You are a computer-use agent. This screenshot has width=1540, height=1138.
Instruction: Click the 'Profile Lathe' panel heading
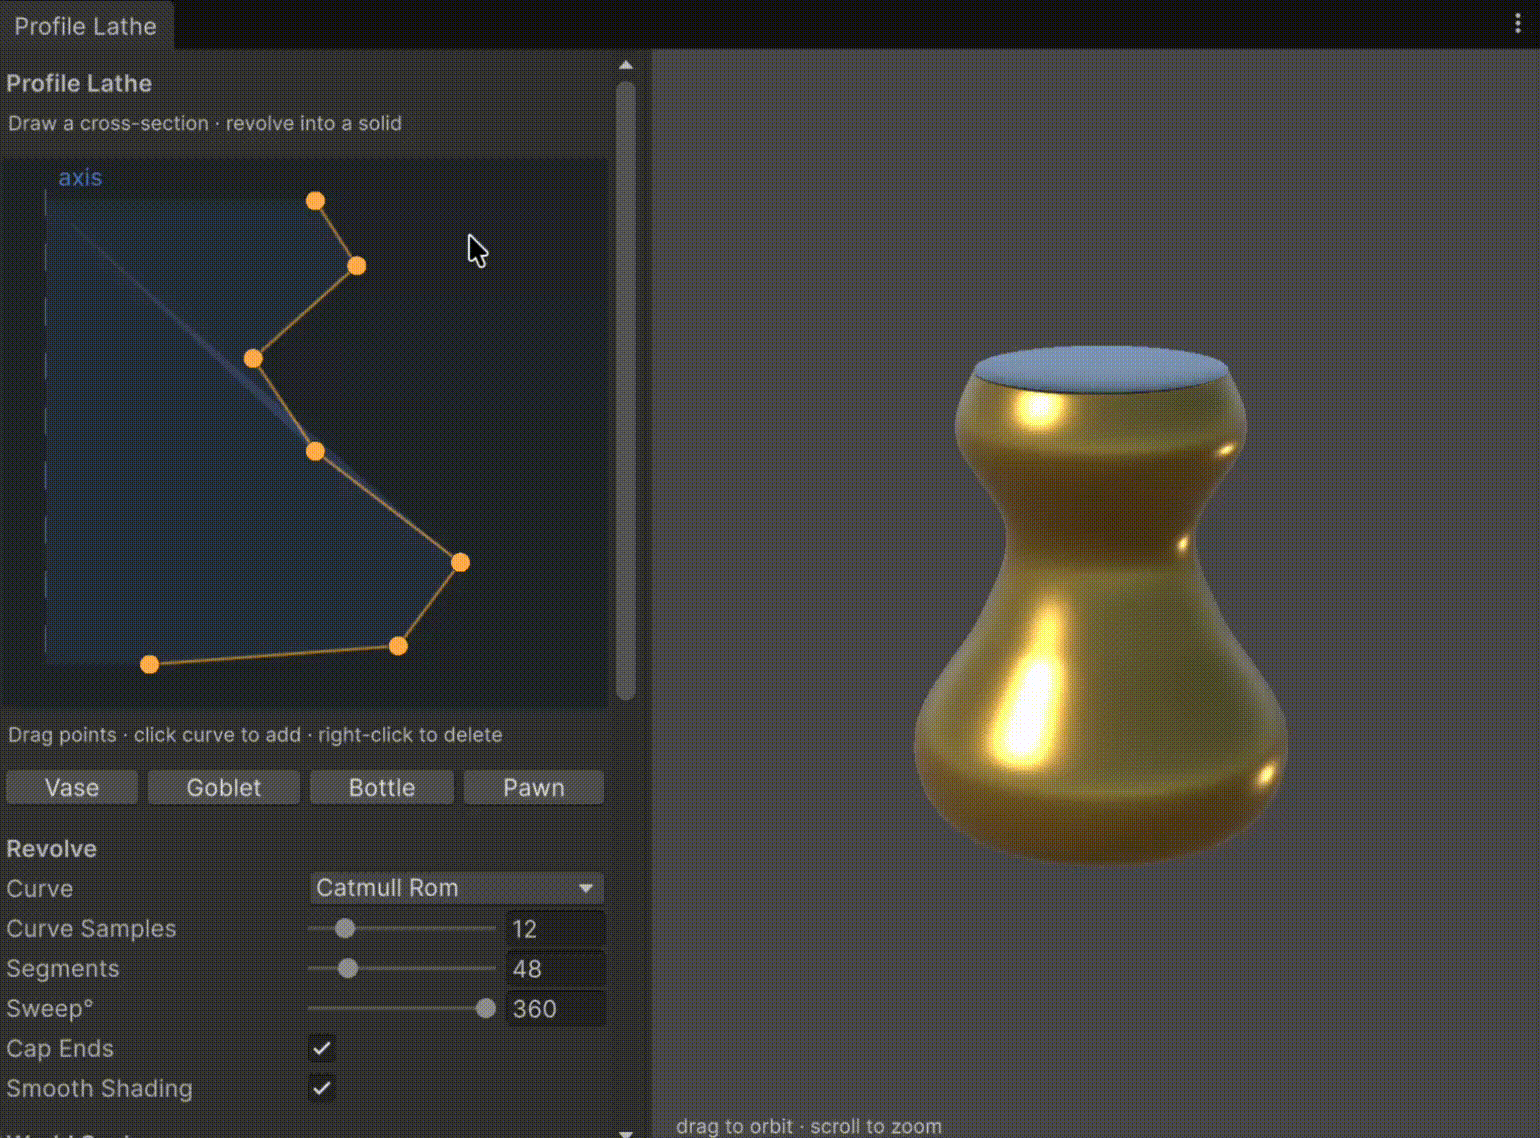79,83
